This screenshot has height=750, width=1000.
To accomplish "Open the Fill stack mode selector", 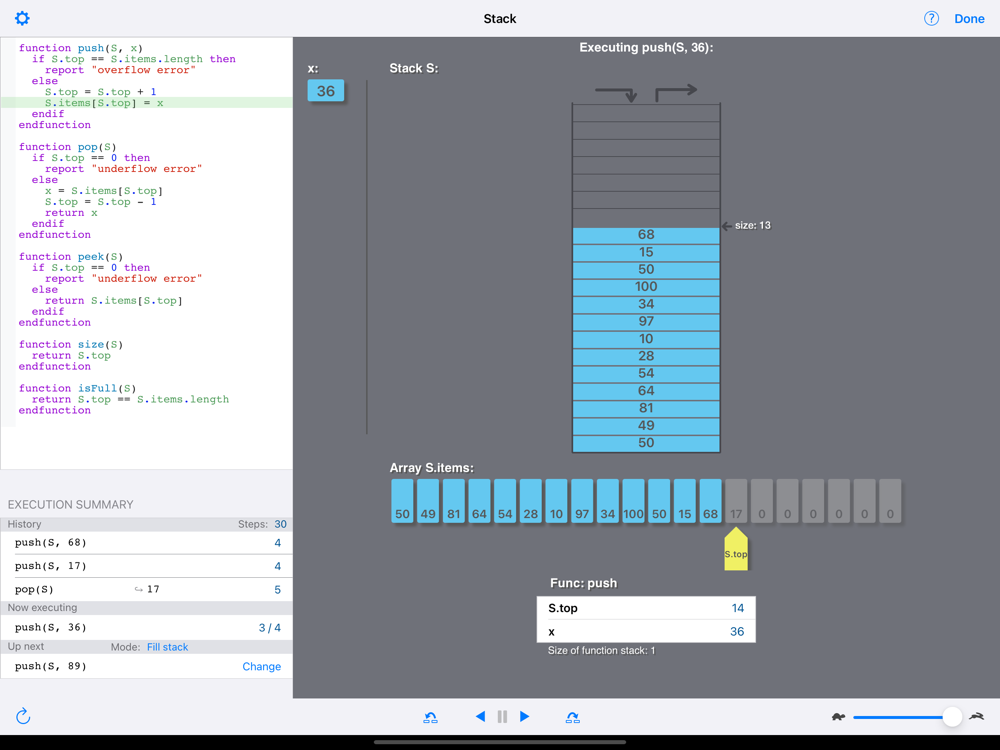I will [x=167, y=647].
